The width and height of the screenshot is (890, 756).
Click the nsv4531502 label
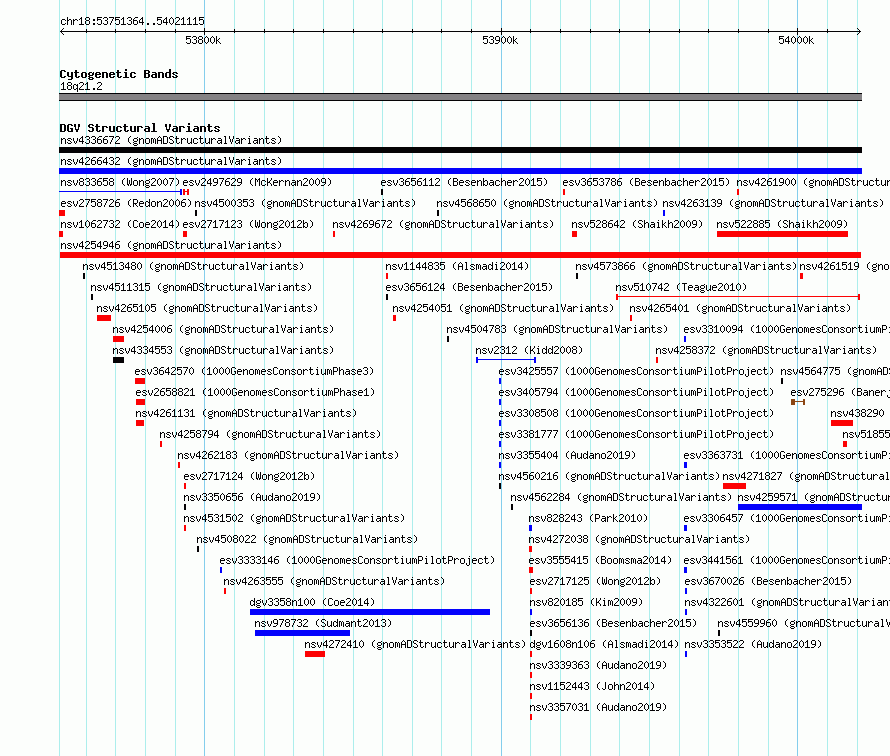click(294, 518)
